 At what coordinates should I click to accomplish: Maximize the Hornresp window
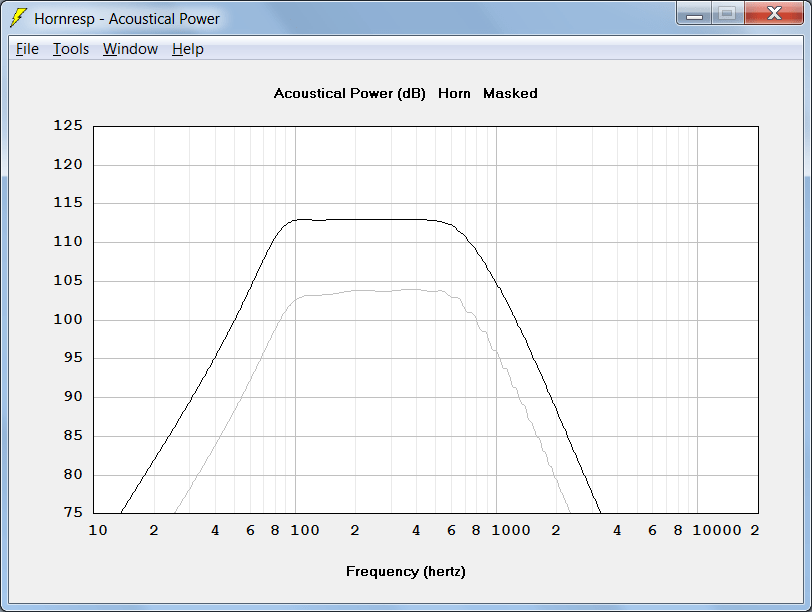pyautogui.click(x=727, y=14)
